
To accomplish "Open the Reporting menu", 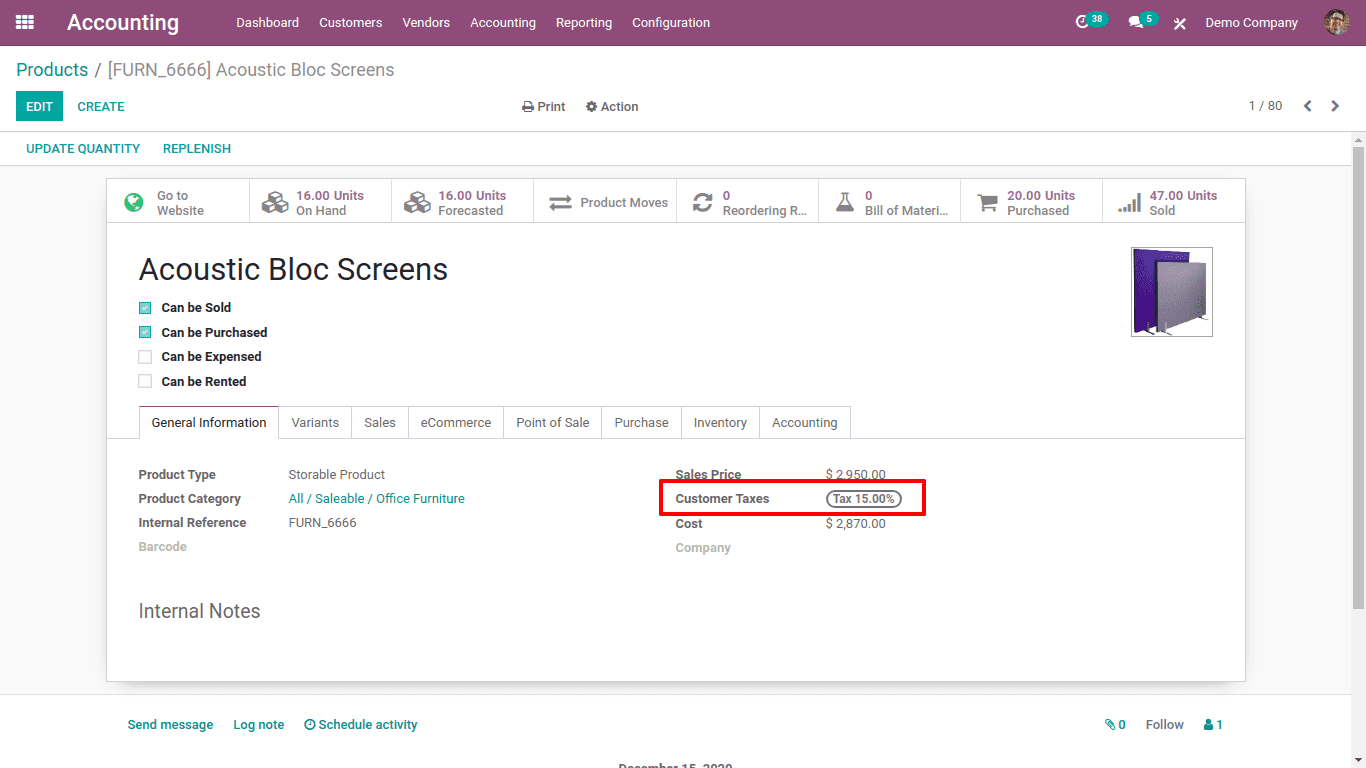I will (x=584, y=22).
